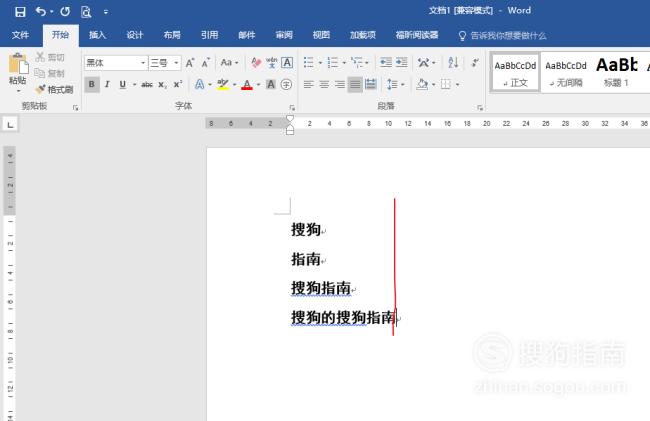Click the 告诉我你想要做什么 search box
This screenshot has width=650, height=421.
tap(502, 36)
